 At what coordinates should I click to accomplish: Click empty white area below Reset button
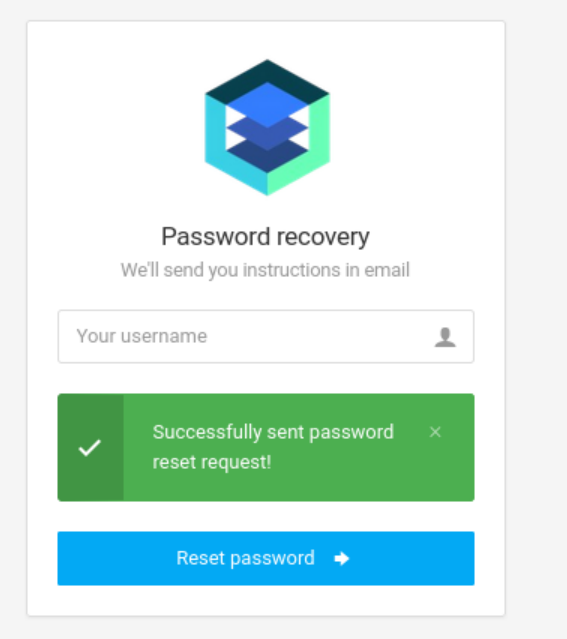(x=266, y=600)
